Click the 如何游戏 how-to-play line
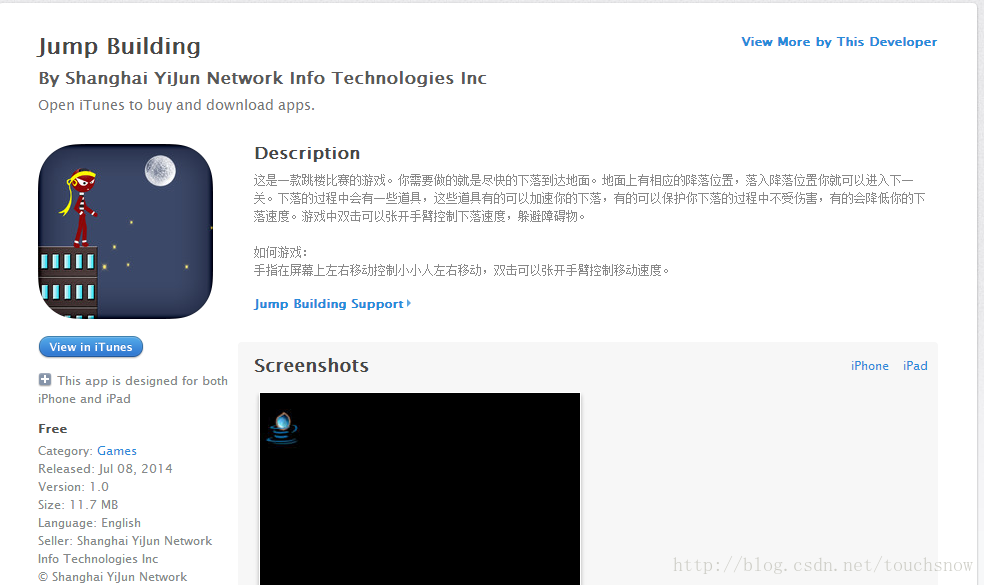Screen dimensions: 984x585 click(x=281, y=252)
